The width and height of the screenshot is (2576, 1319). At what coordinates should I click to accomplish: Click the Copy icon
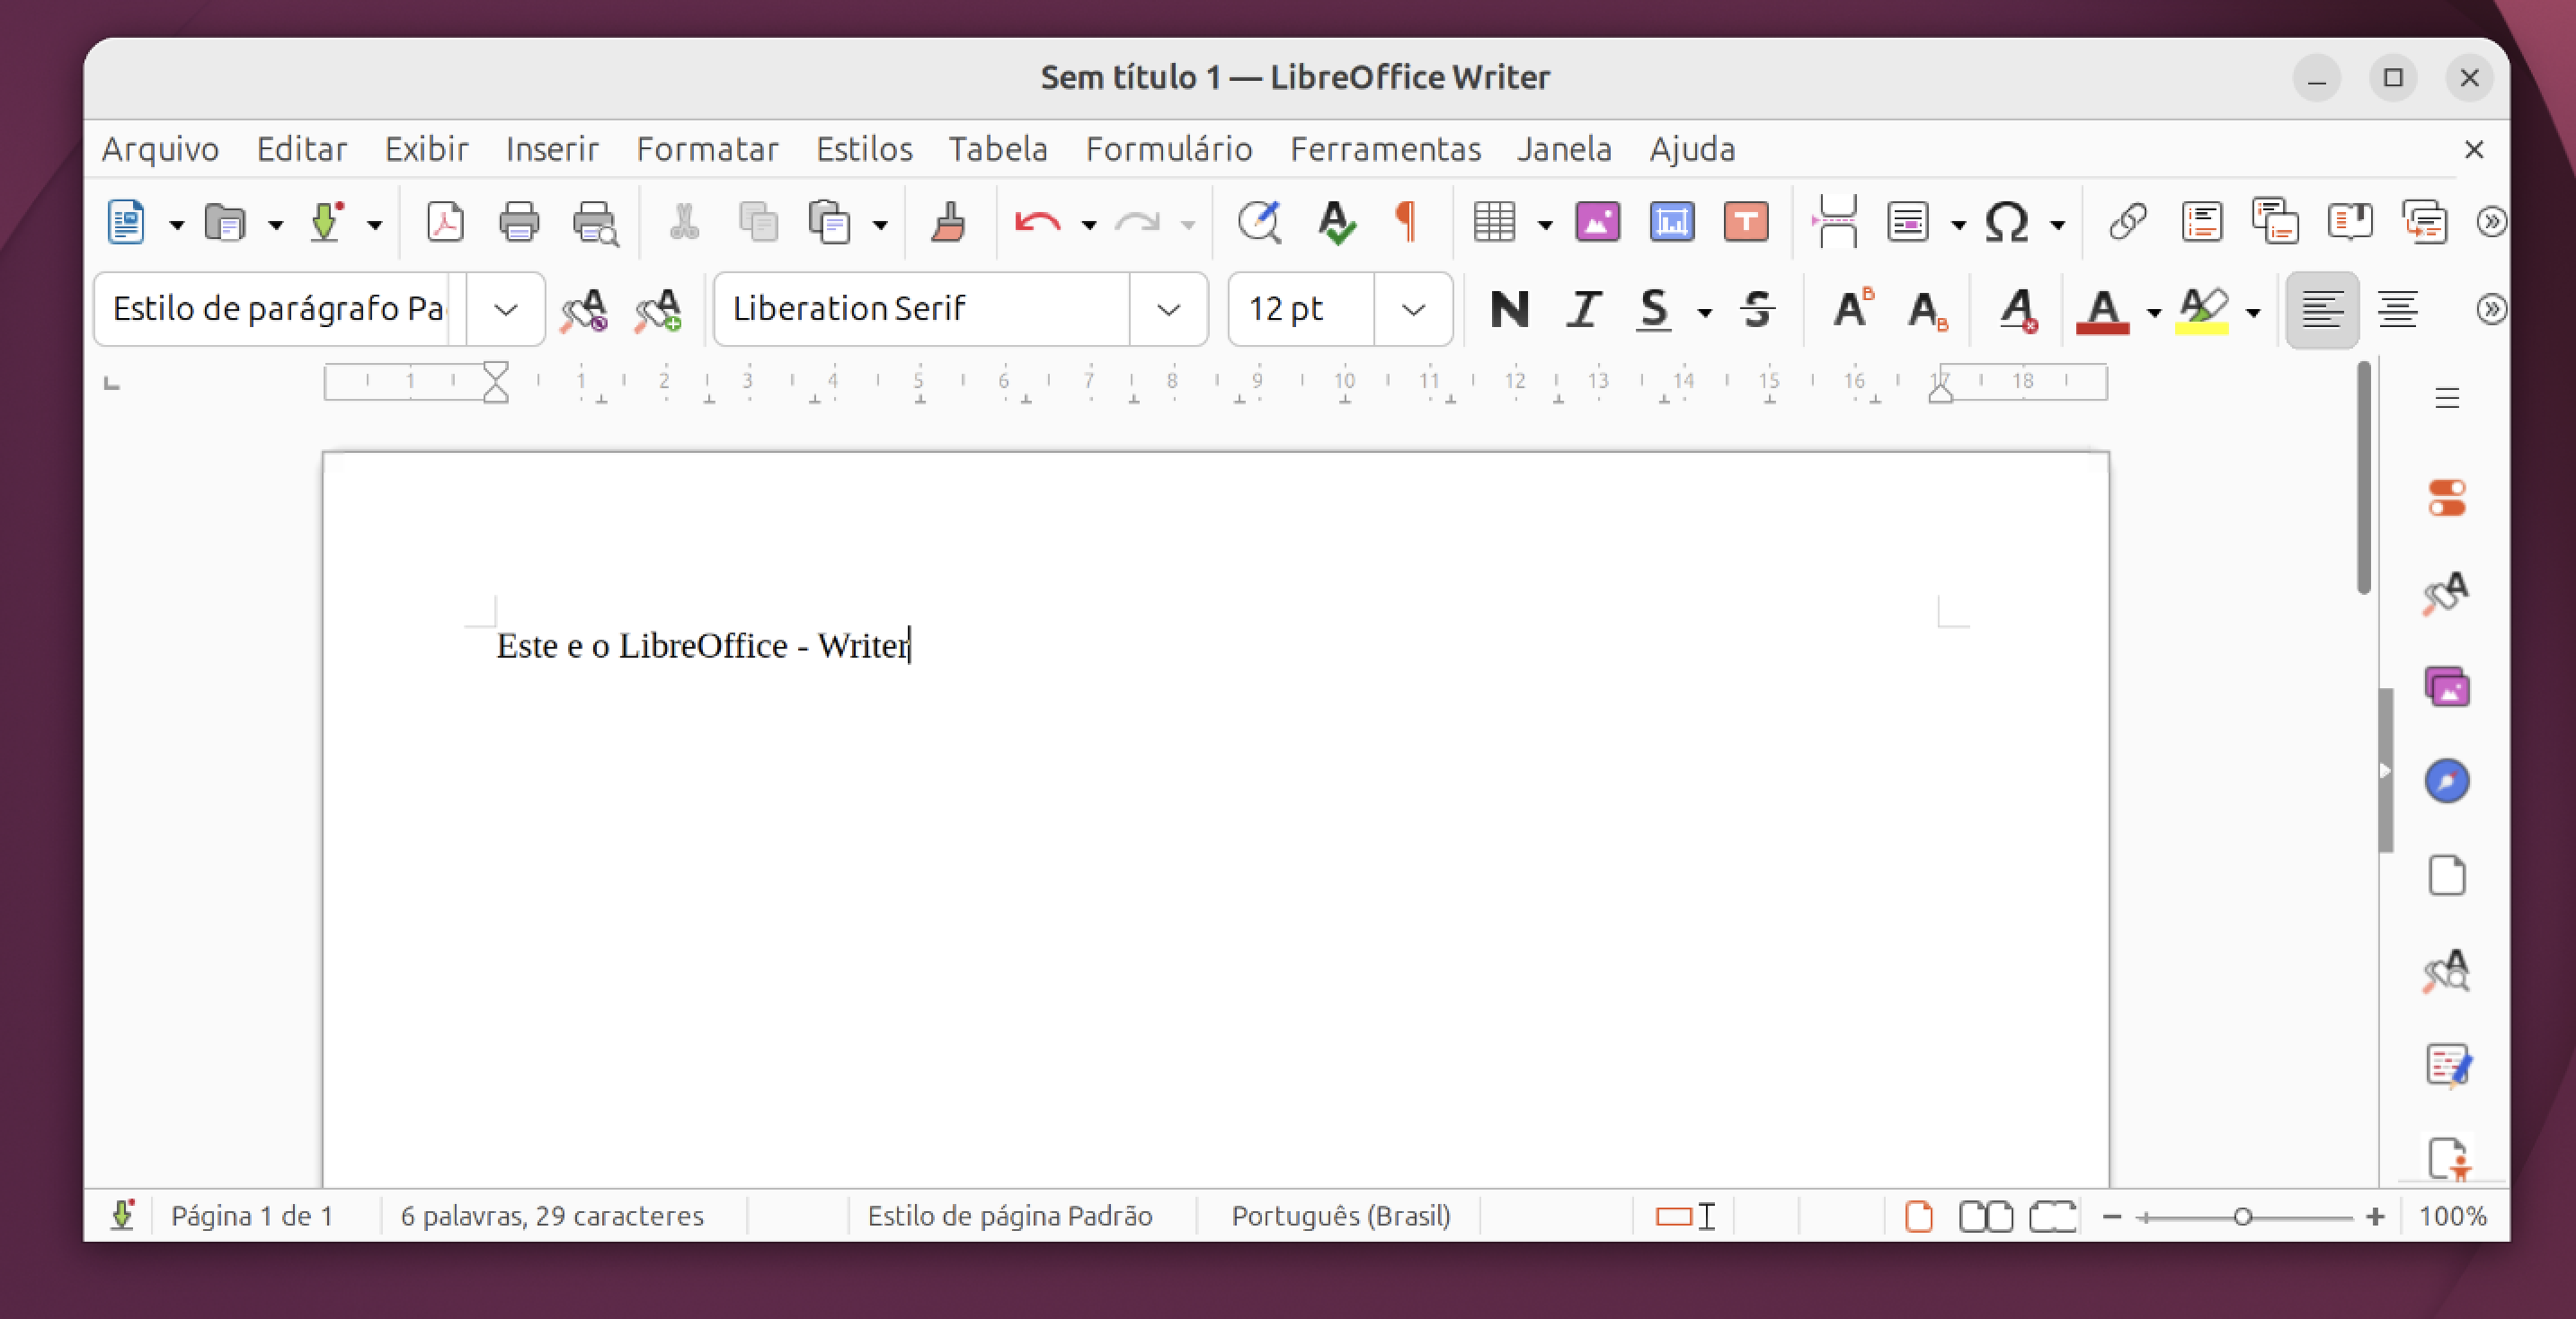pyautogui.click(x=758, y=222)
